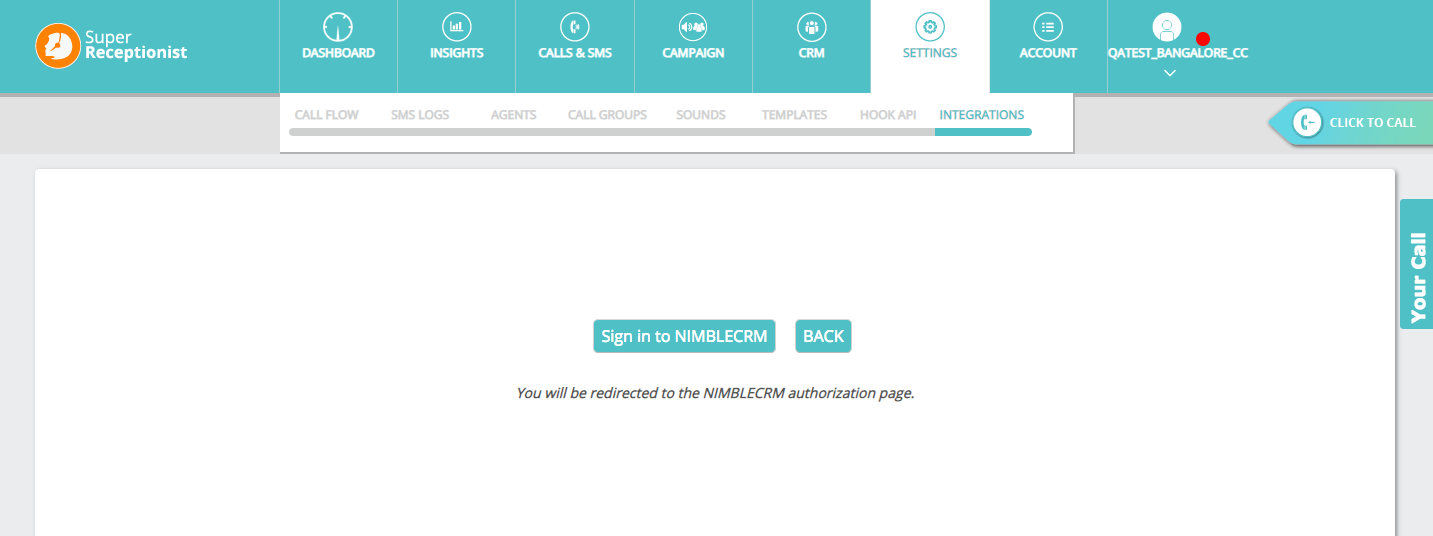Select the Sounds tab
1433x536 pixels.
[x=701, y=115]
